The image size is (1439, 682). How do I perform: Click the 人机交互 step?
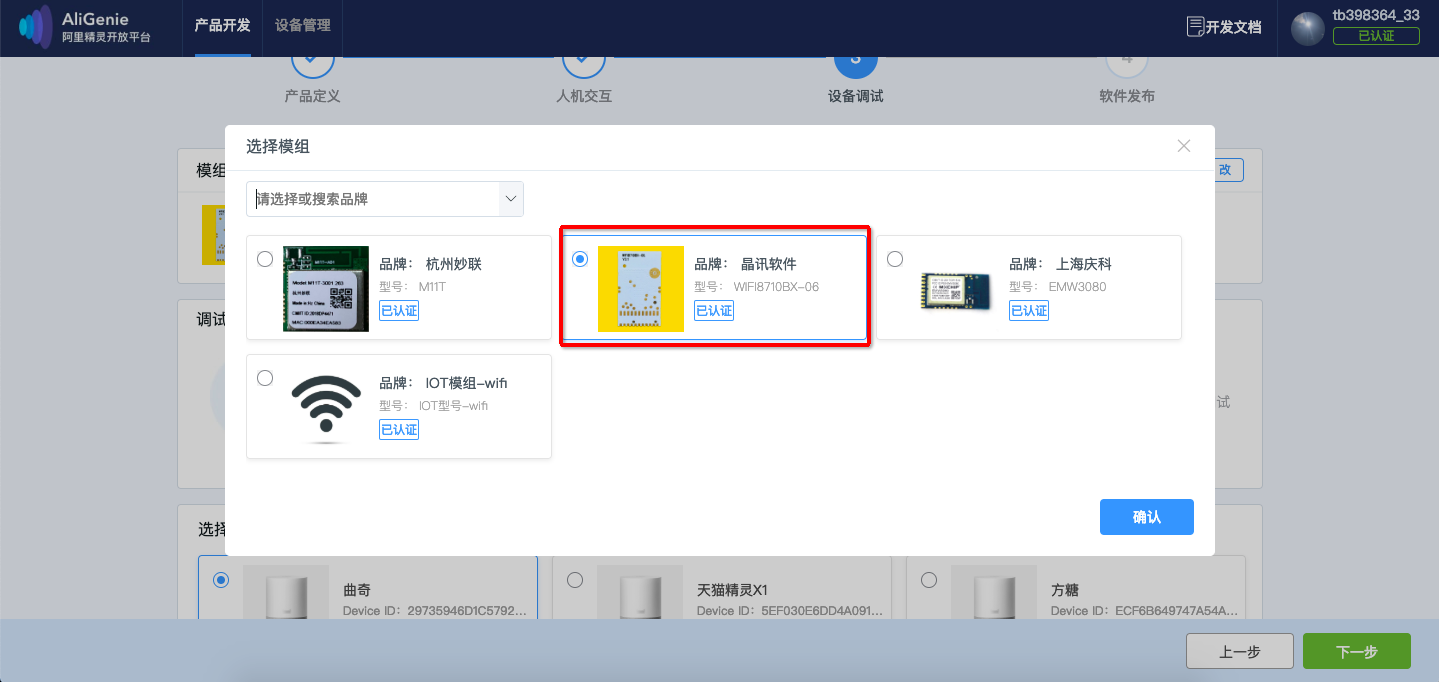pos(584,97)
